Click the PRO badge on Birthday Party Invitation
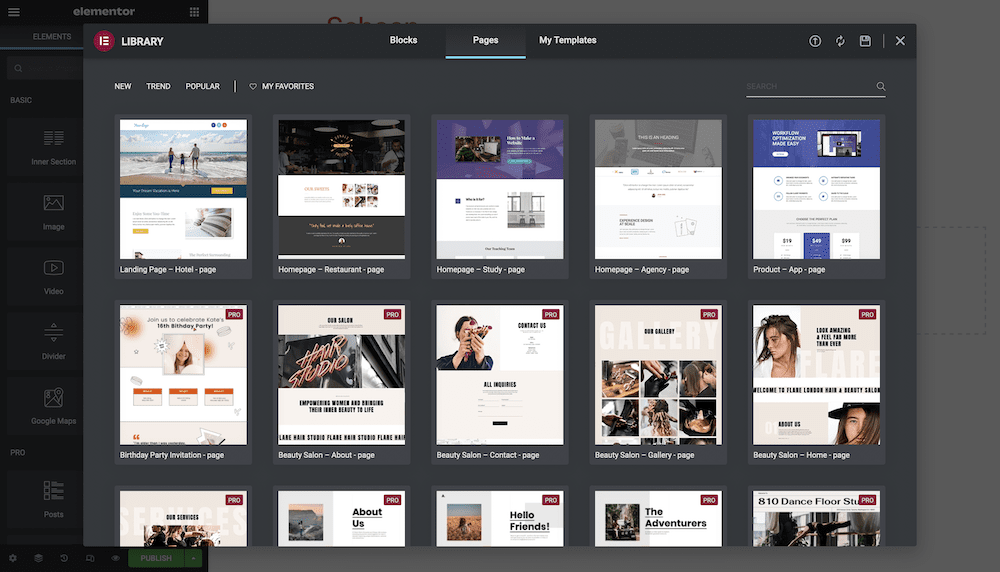This screenshot has height=572, width=1000. [x=234, y=314]
